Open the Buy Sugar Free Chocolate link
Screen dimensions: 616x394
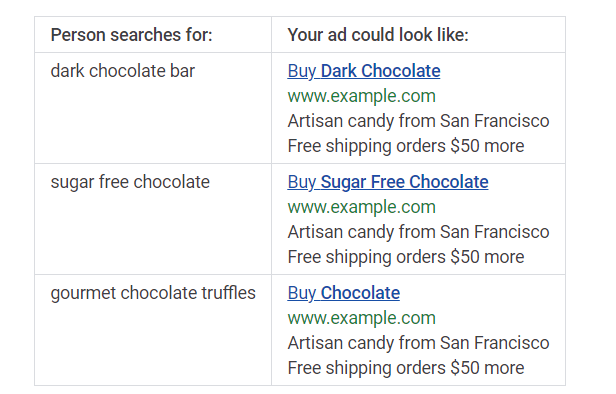pyautogui.click(x=388, y=182)
